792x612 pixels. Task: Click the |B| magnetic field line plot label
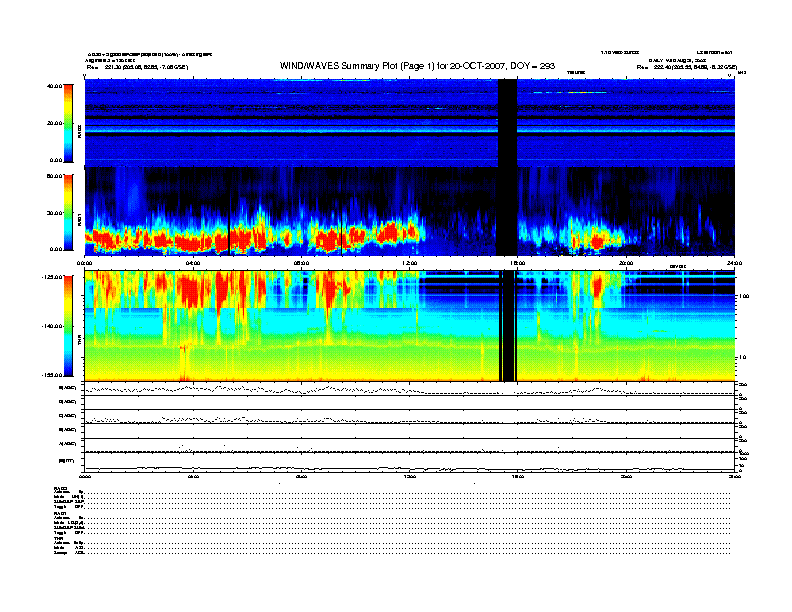coord(67,461)
